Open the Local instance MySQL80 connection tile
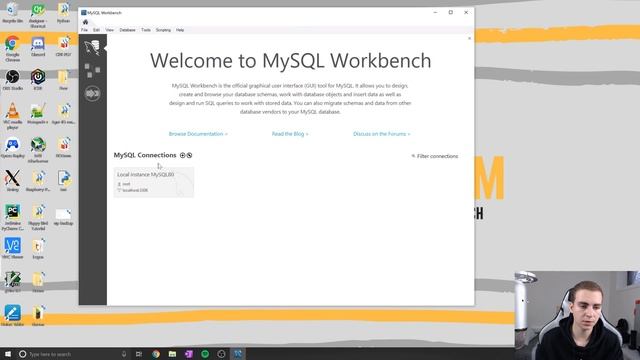The height and width of the screenshot is (360, 640). pyautogui.click(x=154, y=182)
